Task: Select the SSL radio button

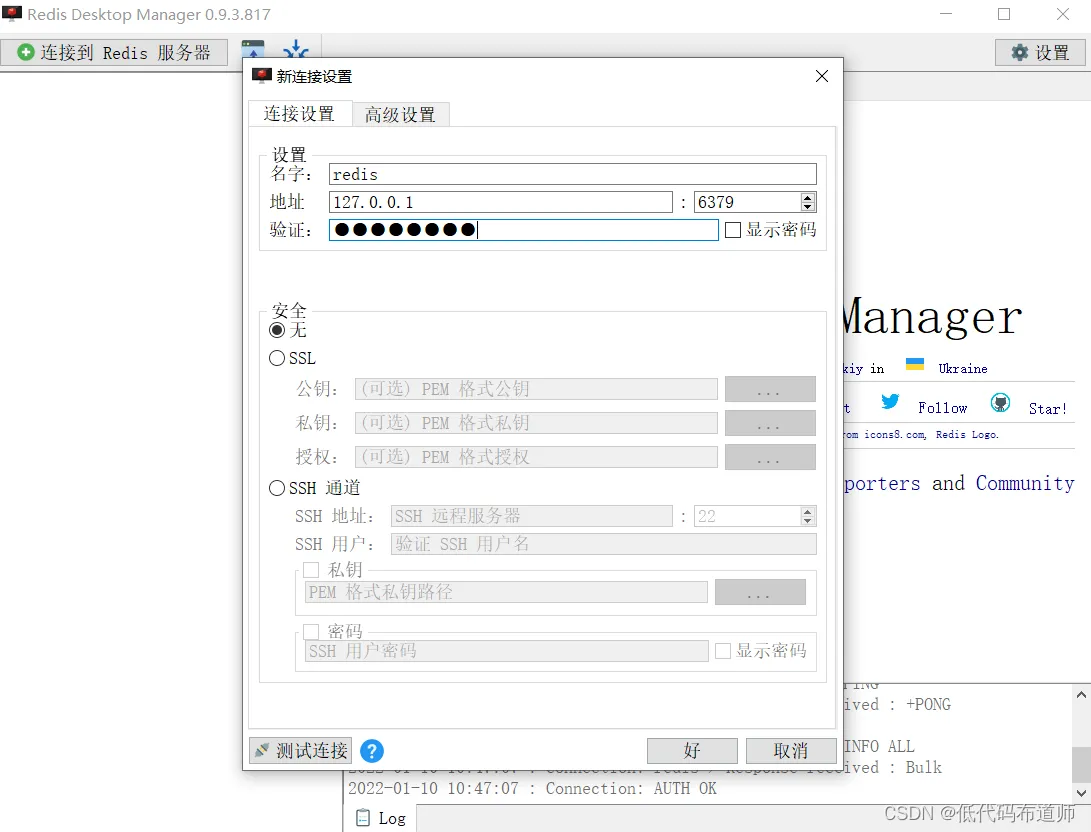Action: pyautogui.click(x=277, y=358)
